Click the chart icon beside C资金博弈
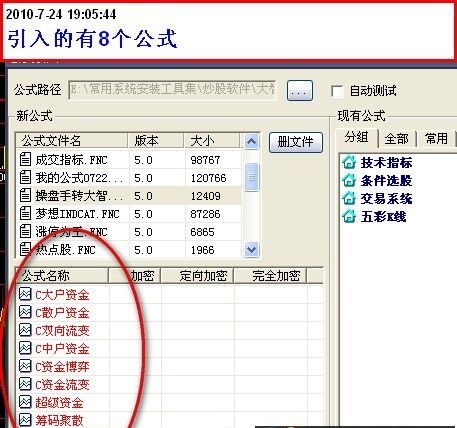This screenshot has height=428, width=457. pos(25,366)
